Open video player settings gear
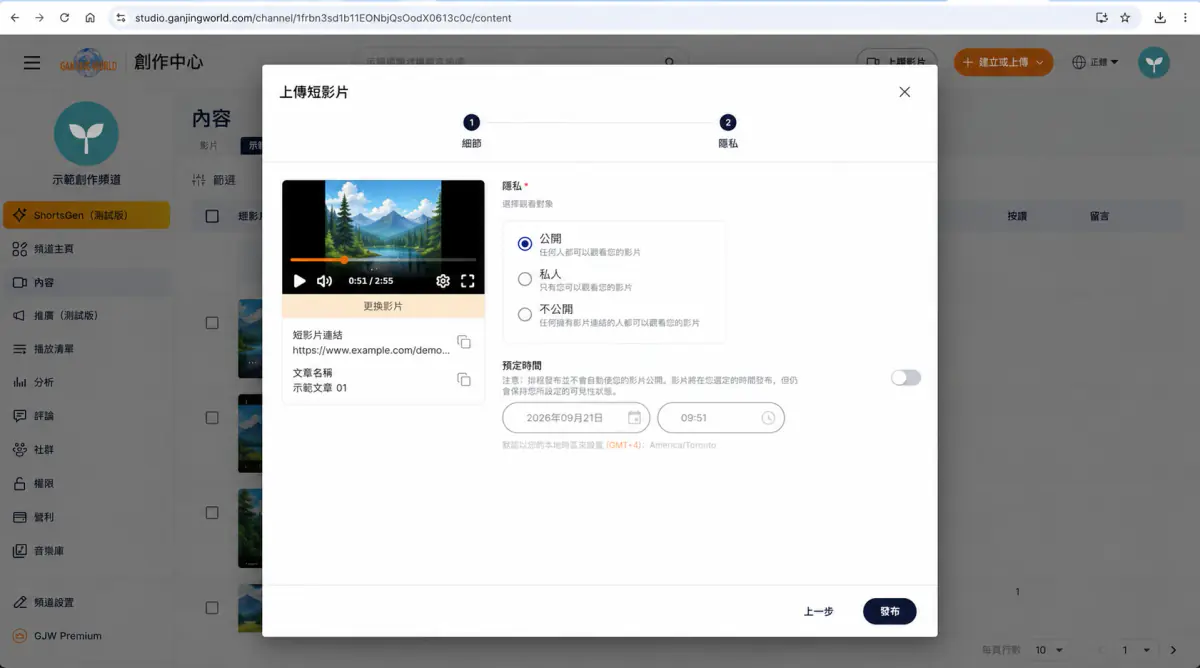 (x=443, y=282)
